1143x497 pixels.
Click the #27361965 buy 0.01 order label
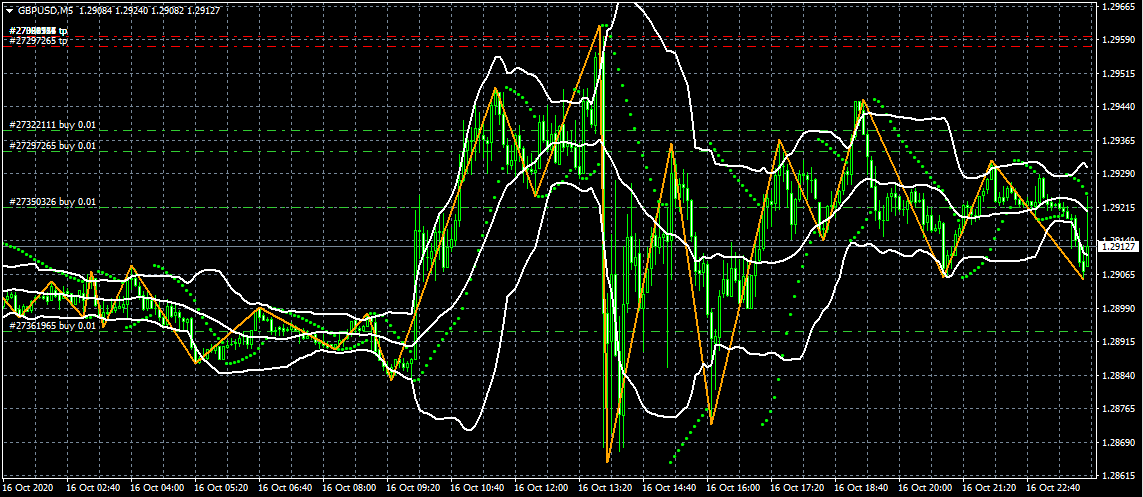tap(53, 325)
